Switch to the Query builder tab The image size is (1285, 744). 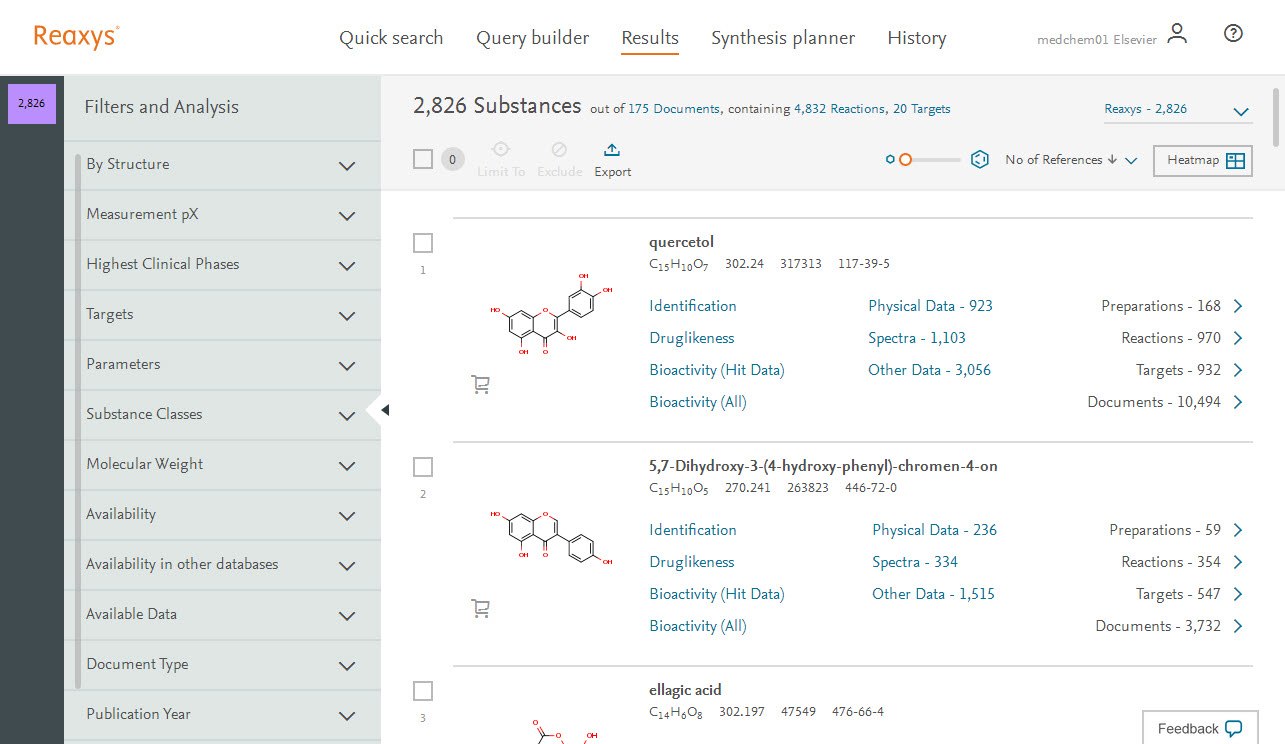click(532, 38)
